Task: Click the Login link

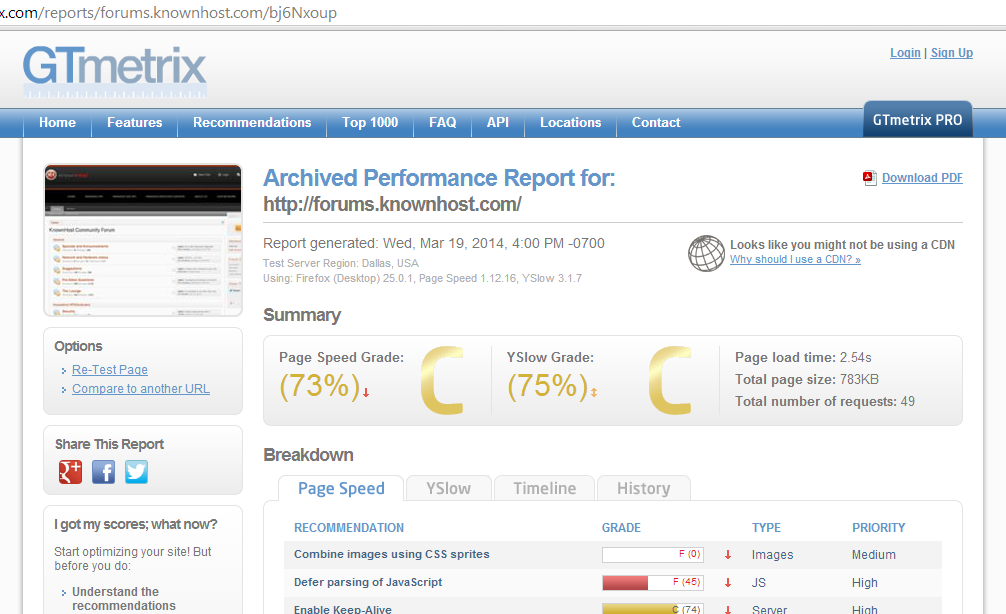Action: [x=905, y=53]
